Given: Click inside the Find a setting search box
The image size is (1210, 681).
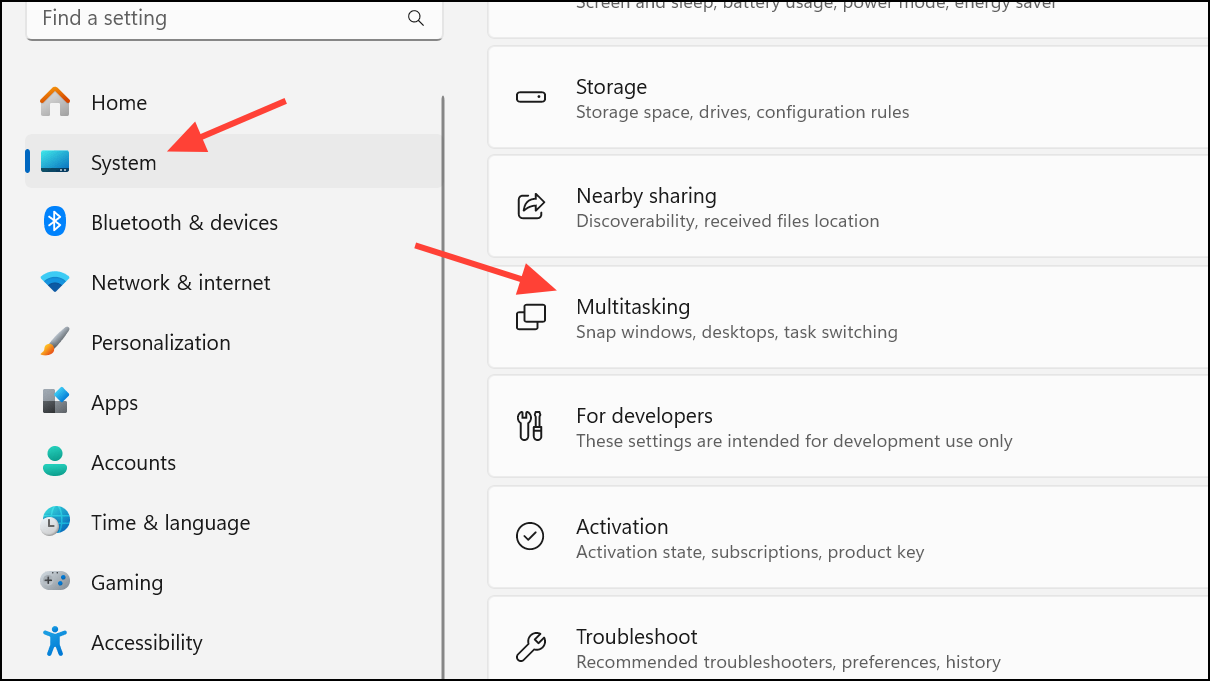Looking at the screenshot, I should pos(200,17).
